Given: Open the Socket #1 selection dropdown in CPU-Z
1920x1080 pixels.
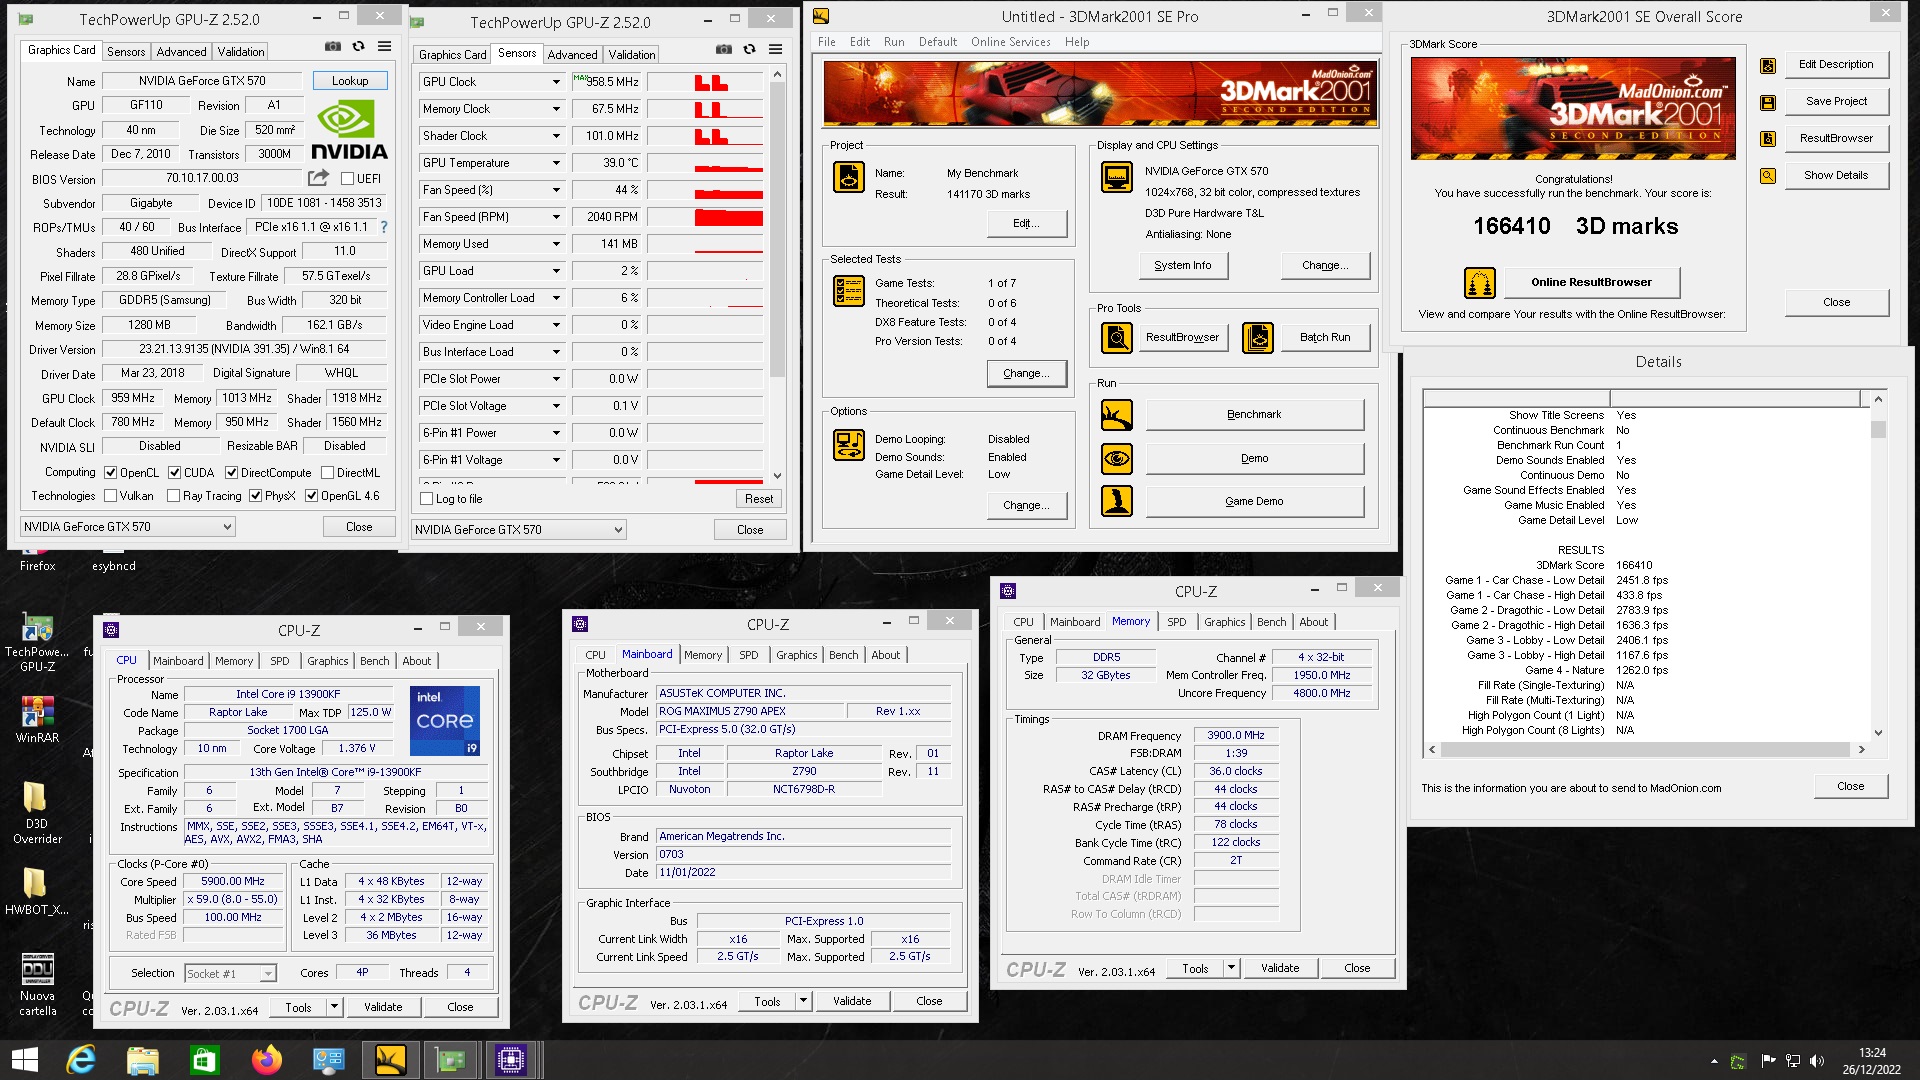Looking at the screenshot, I should click(230, 974).
